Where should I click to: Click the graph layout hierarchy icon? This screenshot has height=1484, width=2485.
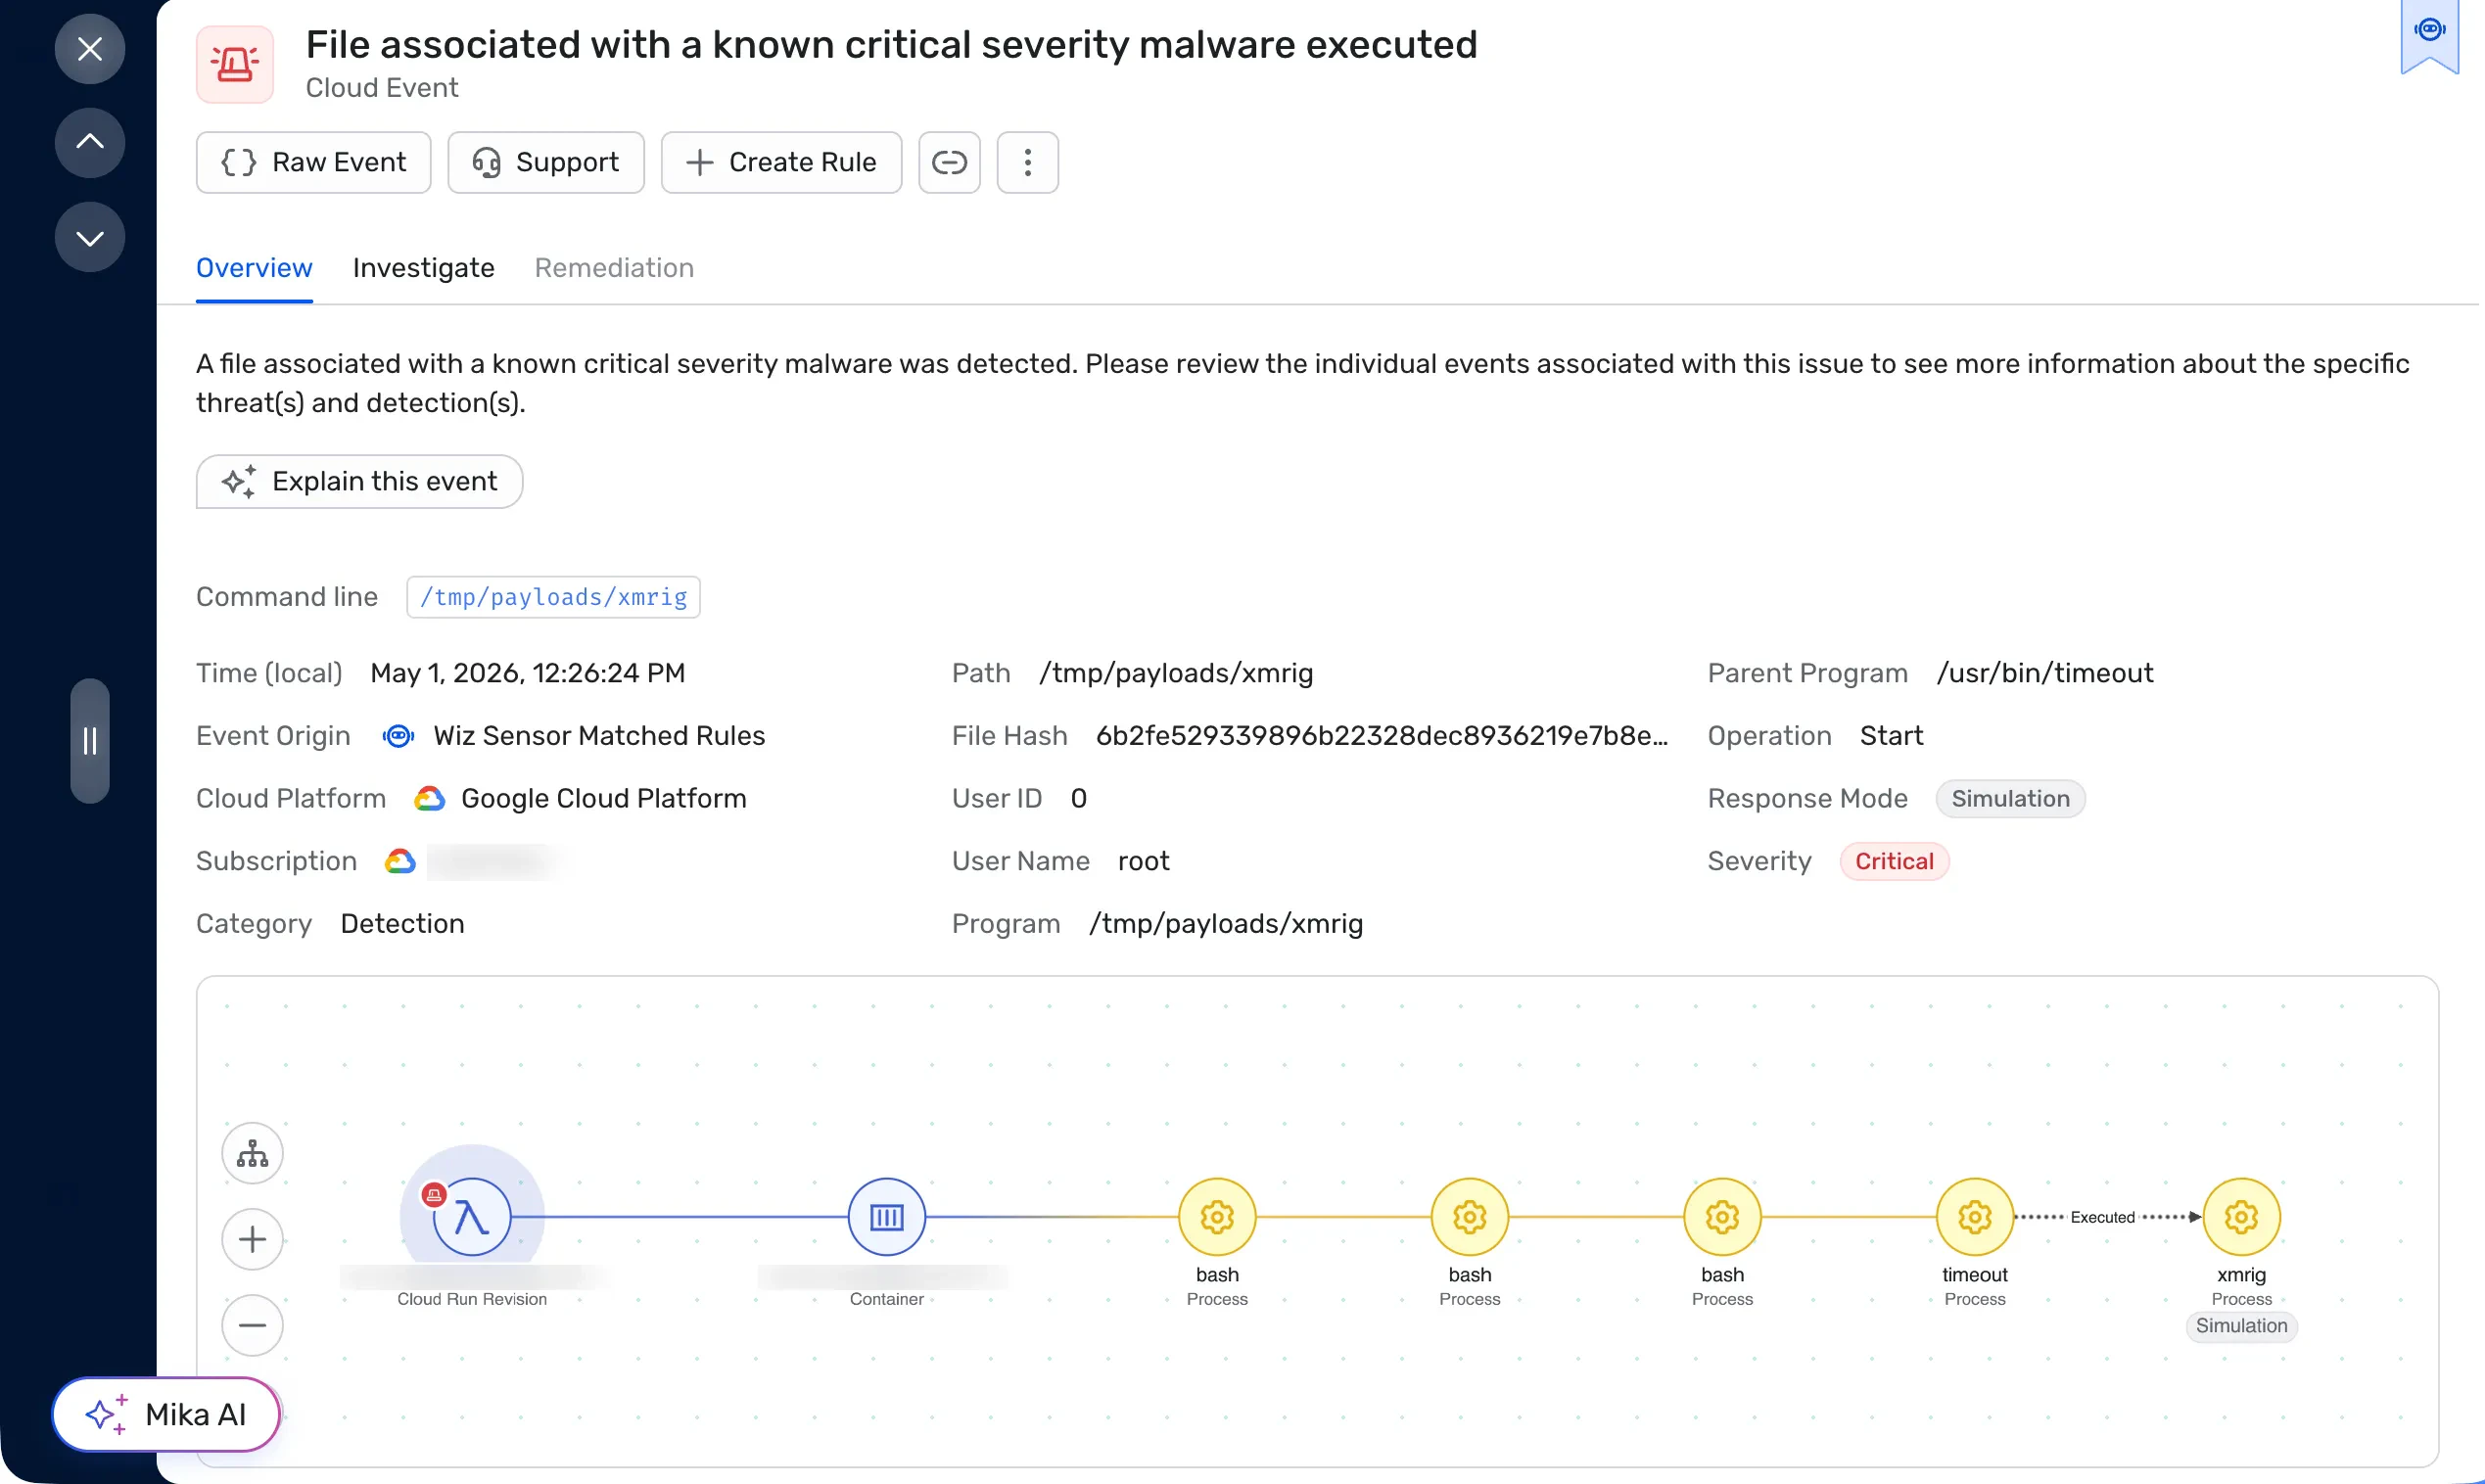252,1153
